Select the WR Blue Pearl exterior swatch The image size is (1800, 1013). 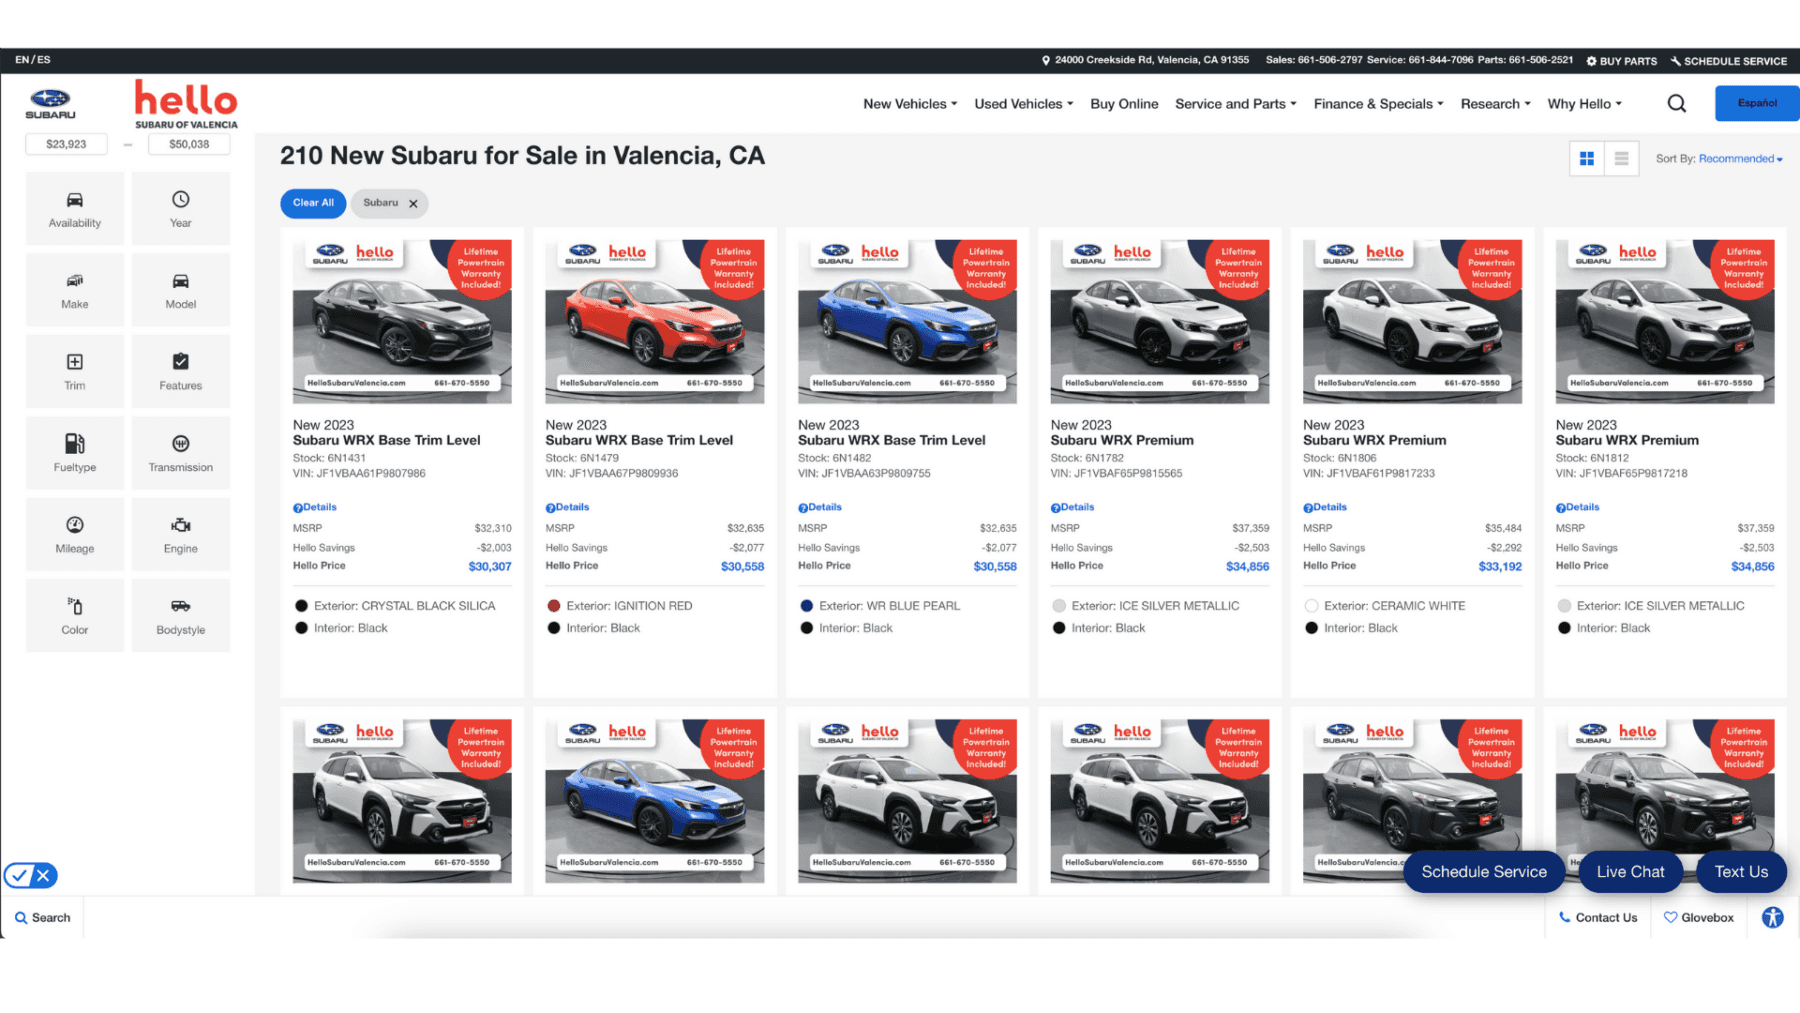(x=806, y=605)
